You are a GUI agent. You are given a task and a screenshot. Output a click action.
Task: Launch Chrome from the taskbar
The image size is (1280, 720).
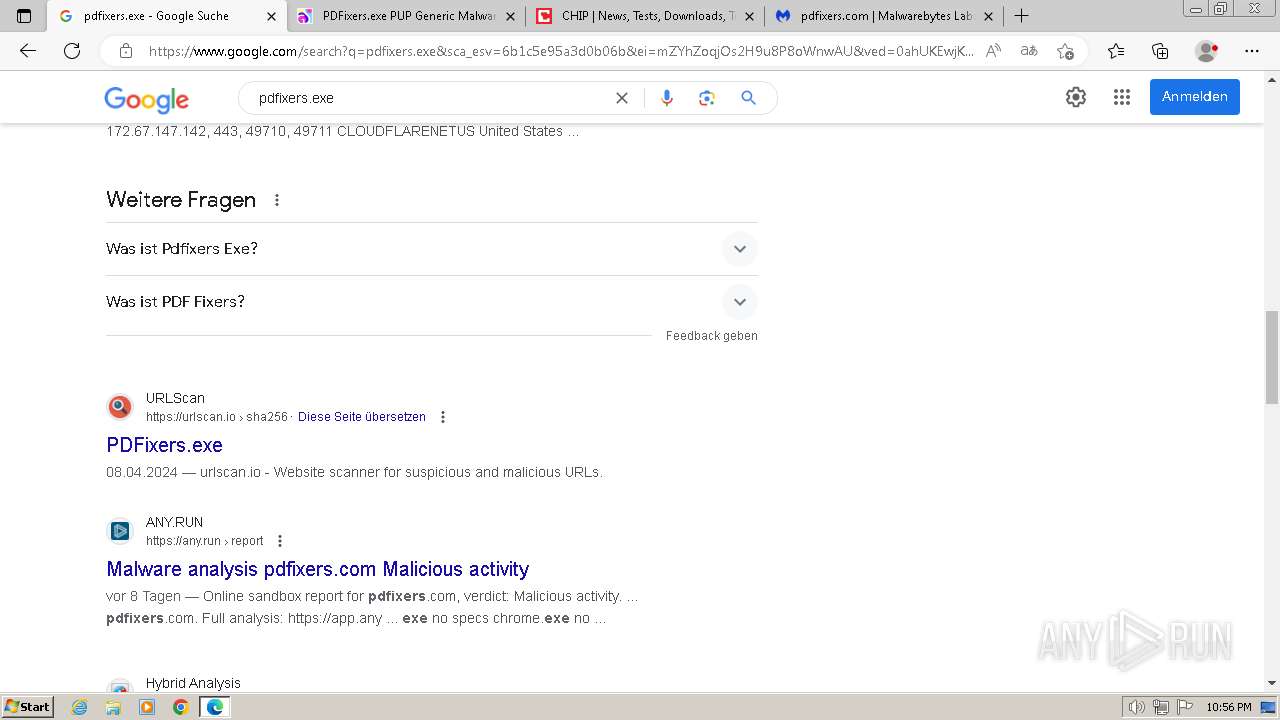click(x=180, y=707)
